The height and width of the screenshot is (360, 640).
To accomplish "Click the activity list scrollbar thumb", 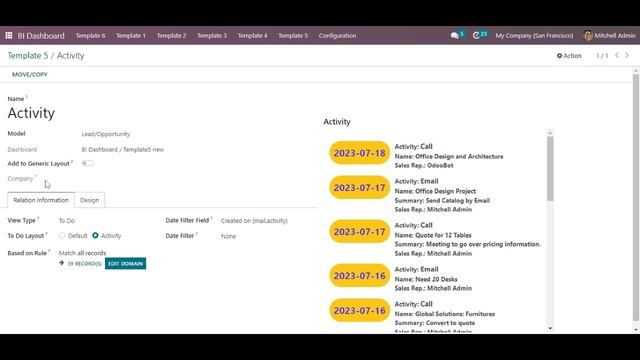I will click(x=550, y=169).
